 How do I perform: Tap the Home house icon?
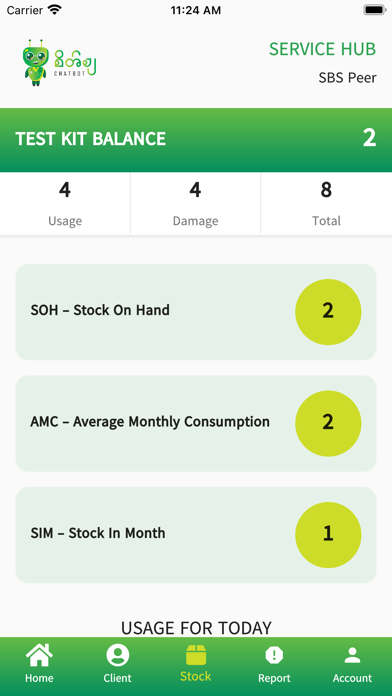point(39,655)
